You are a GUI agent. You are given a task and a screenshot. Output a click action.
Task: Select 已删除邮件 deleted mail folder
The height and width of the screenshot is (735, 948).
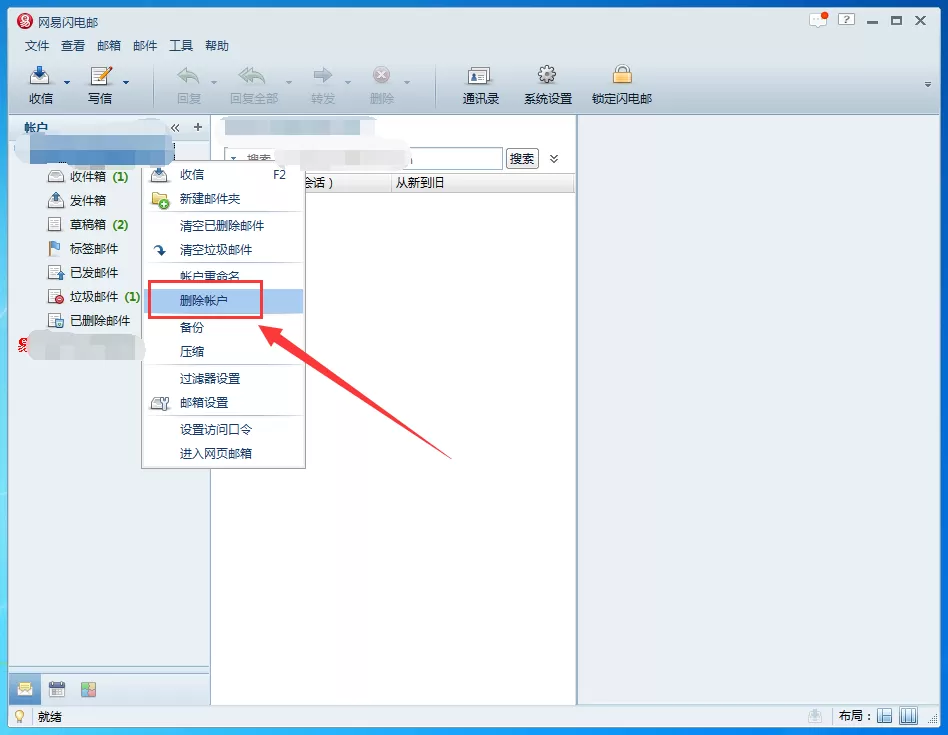click(x=89, y=320)
